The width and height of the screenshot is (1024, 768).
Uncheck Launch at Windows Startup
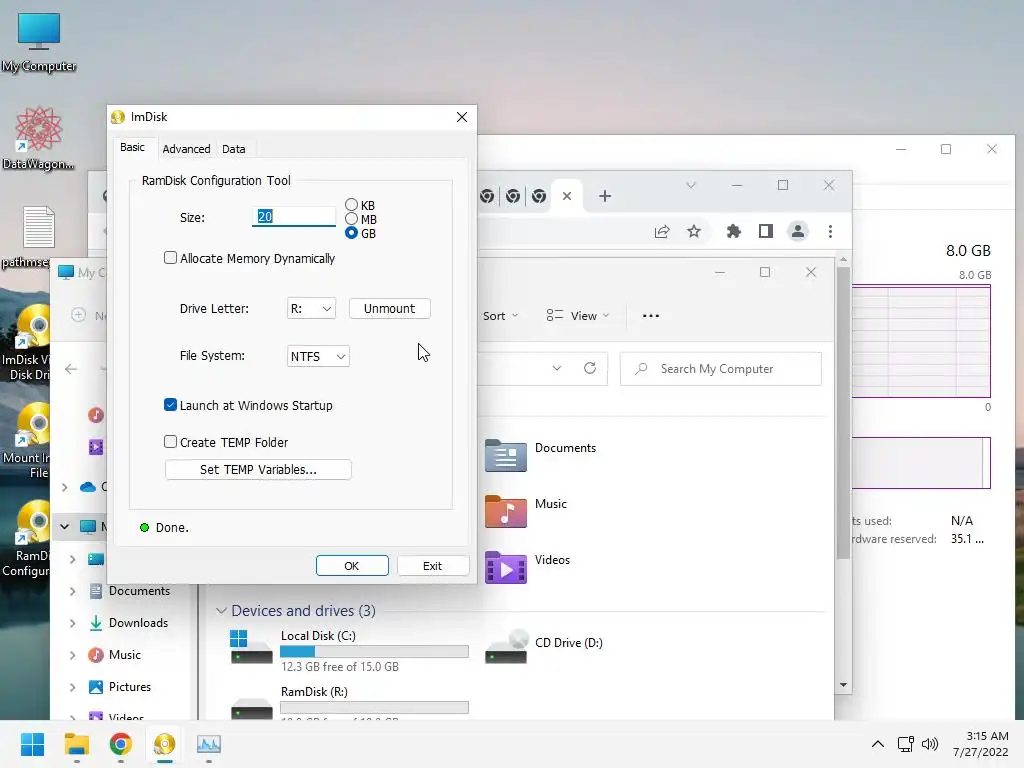coord(170,405)
